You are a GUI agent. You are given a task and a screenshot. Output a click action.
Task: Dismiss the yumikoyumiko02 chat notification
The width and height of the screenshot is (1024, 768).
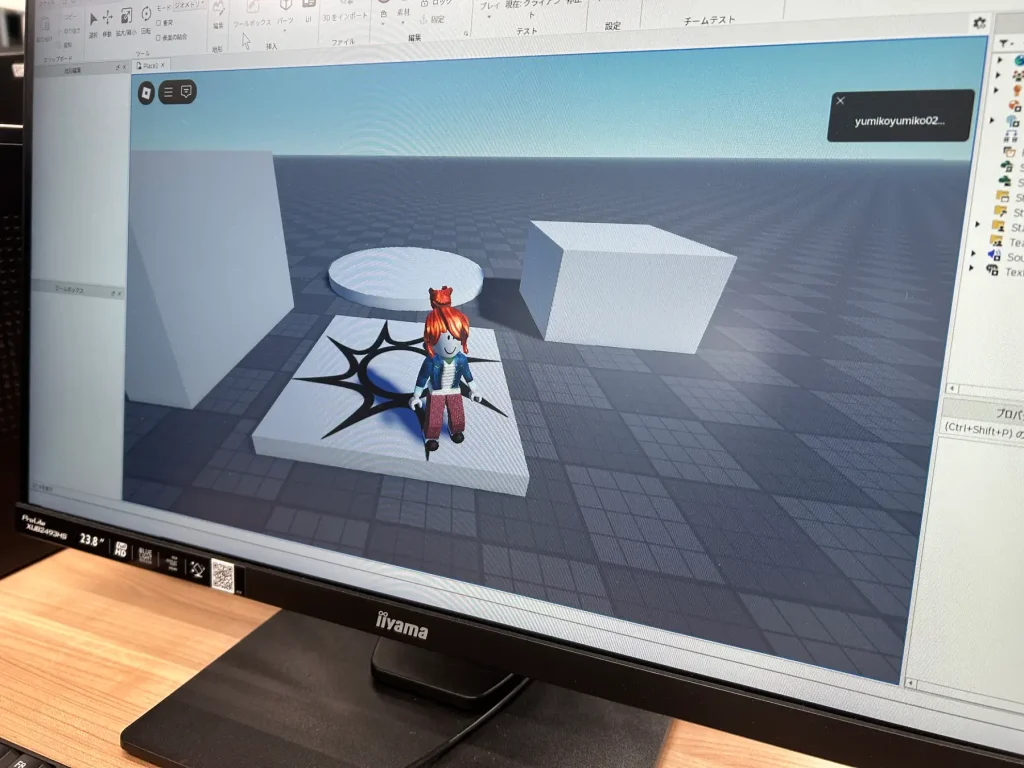838,101
